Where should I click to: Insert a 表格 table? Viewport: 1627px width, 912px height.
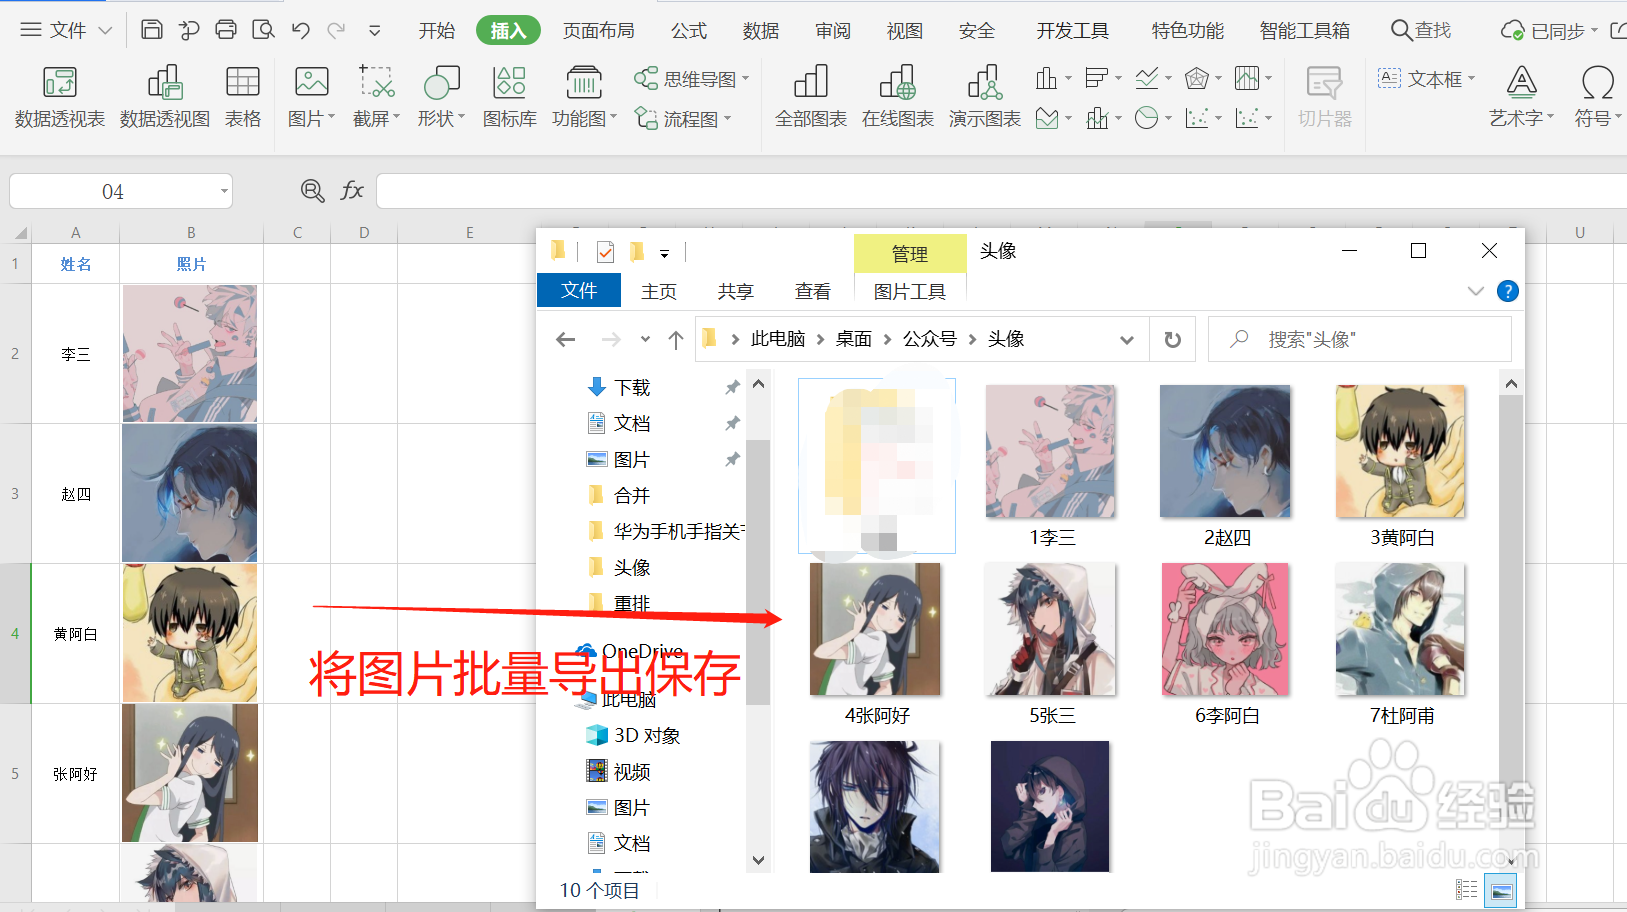click(x=243, y=97)
